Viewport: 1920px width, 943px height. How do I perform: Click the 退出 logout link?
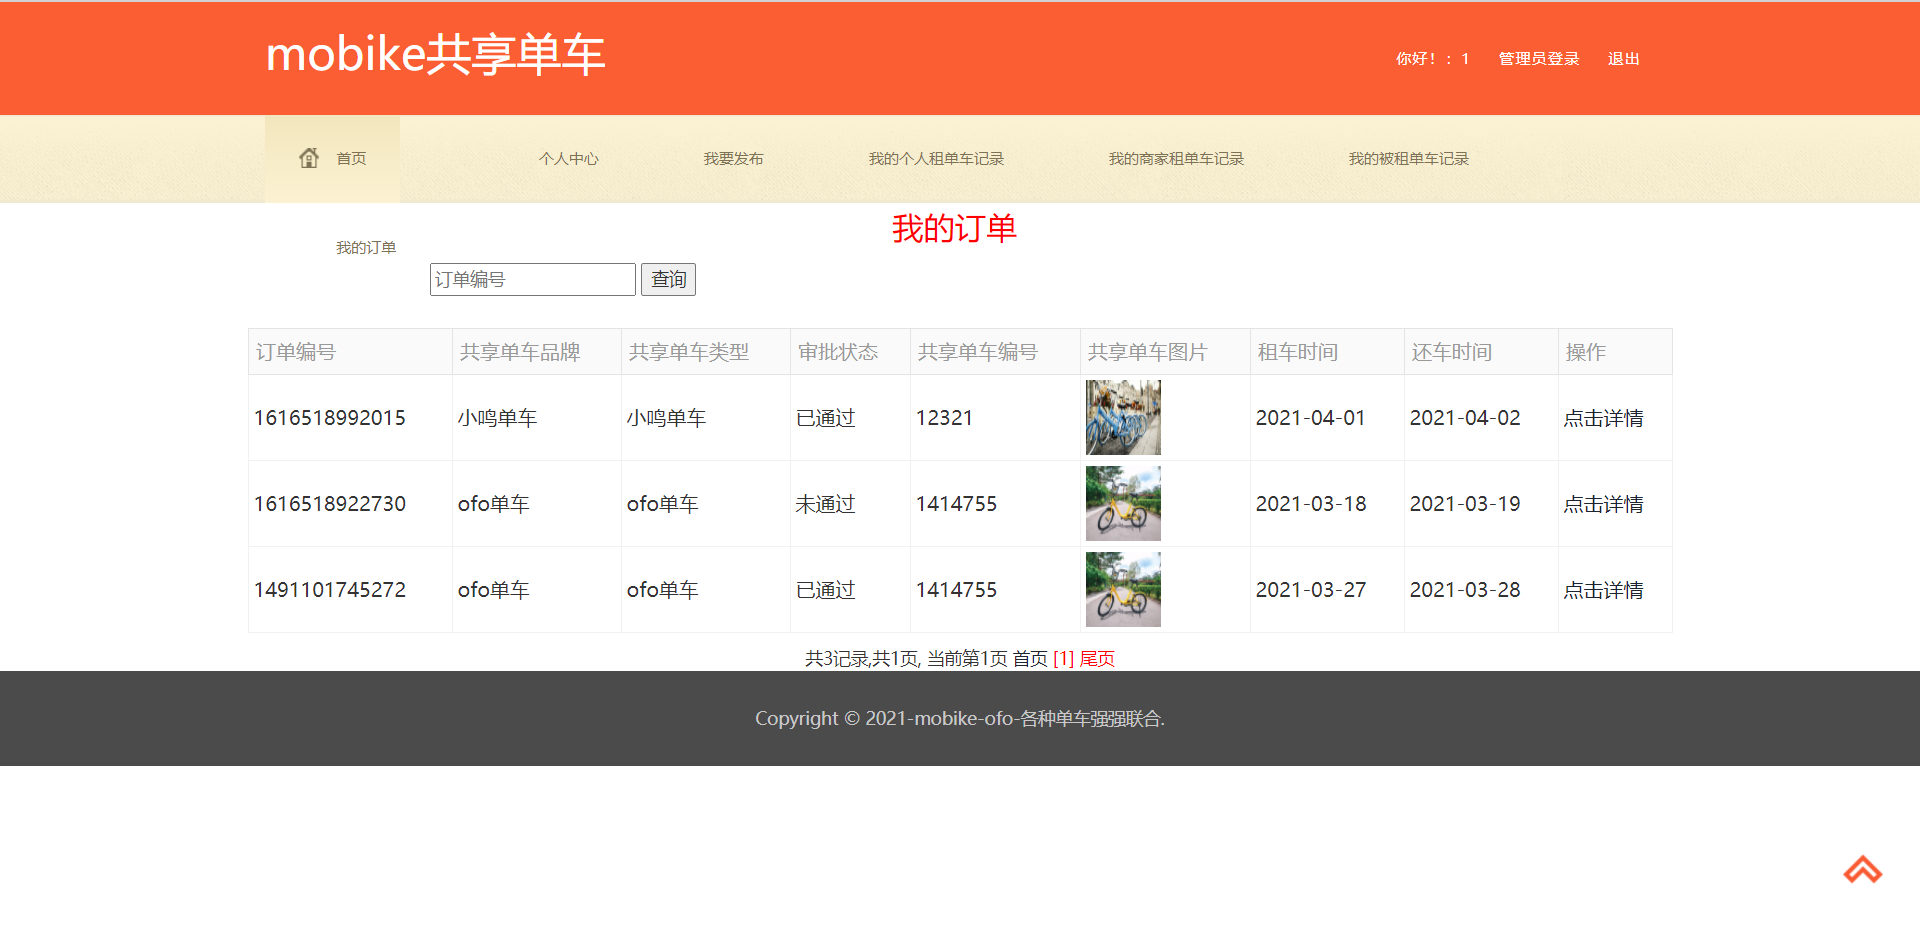(1623, 59)
